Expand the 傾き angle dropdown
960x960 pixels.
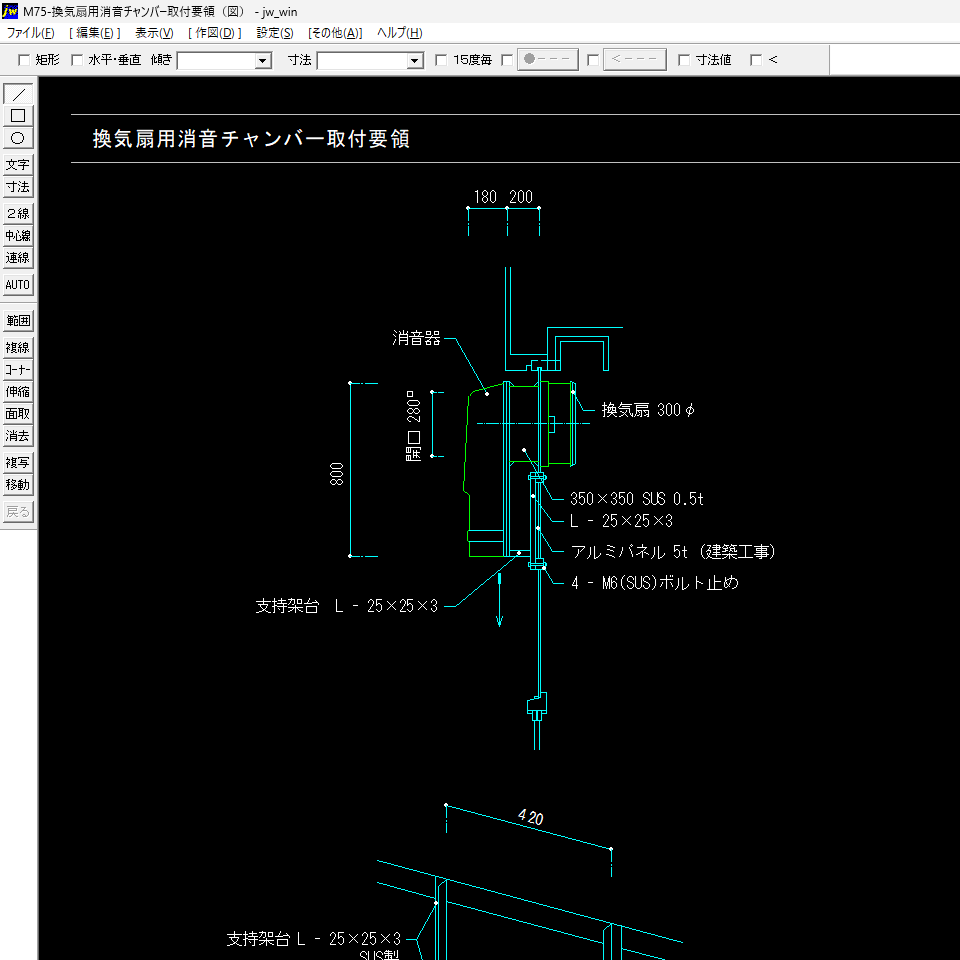(263, 61)
